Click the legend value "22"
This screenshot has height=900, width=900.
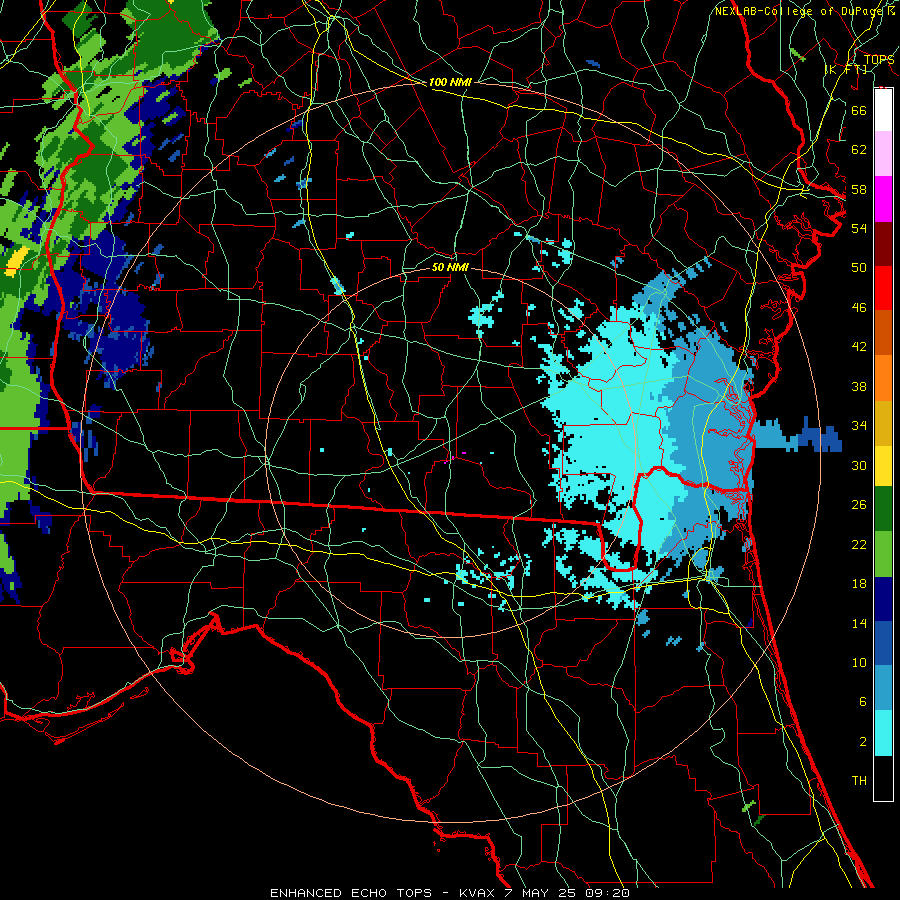(859, 544)
